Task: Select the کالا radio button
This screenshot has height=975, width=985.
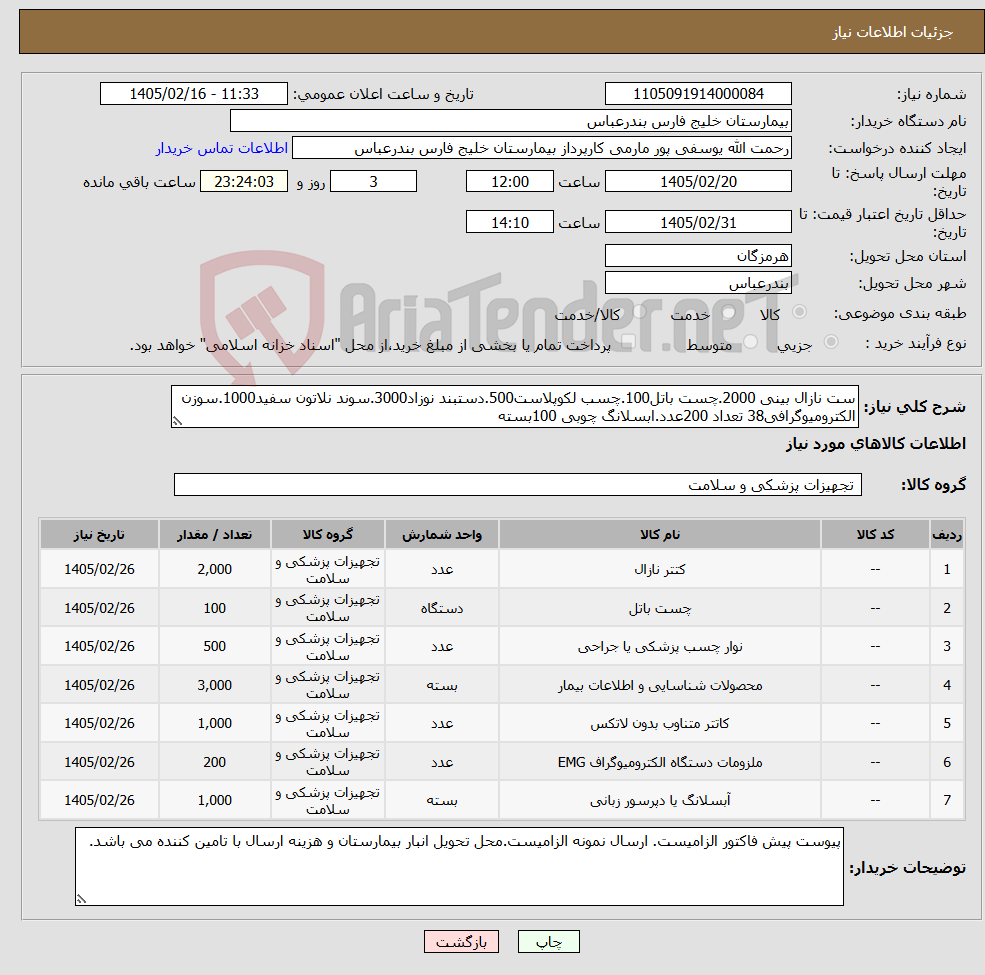Action: pyautogui.click(x=800, y=312)
